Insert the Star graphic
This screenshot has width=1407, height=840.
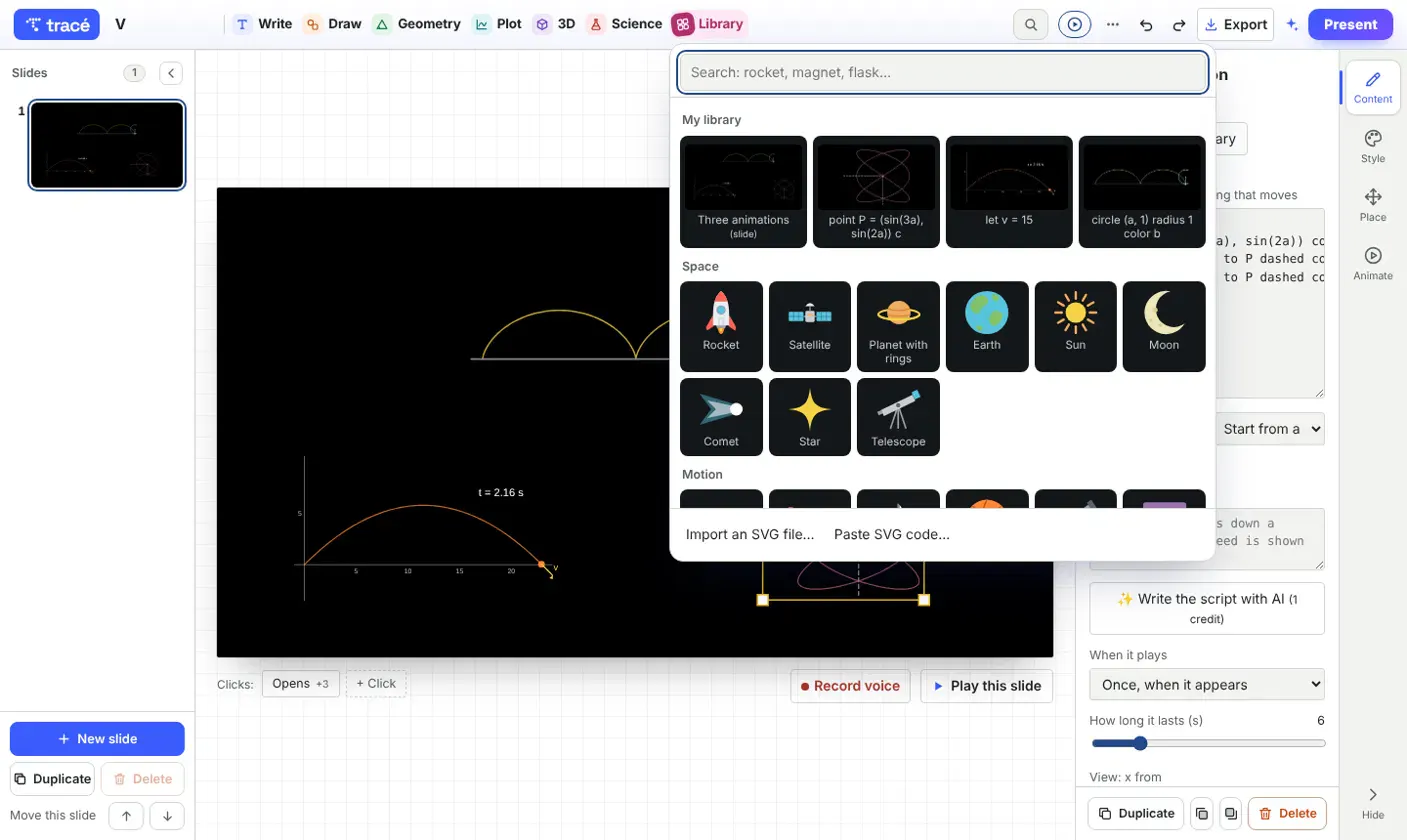point(810,417)
